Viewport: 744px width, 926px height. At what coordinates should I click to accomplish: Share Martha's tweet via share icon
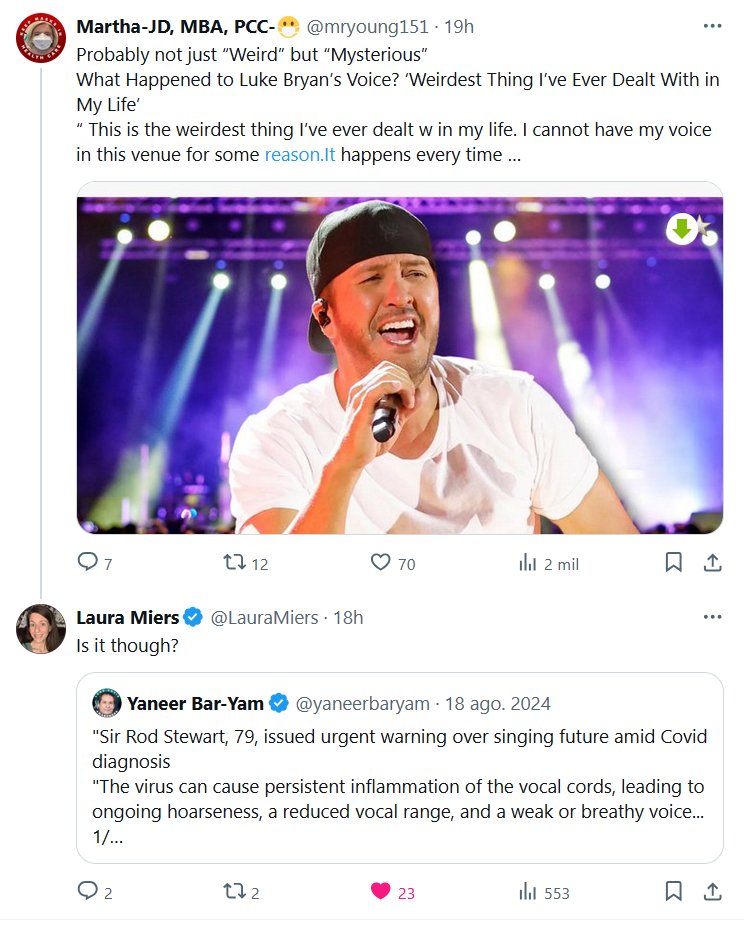coord(712,563)
